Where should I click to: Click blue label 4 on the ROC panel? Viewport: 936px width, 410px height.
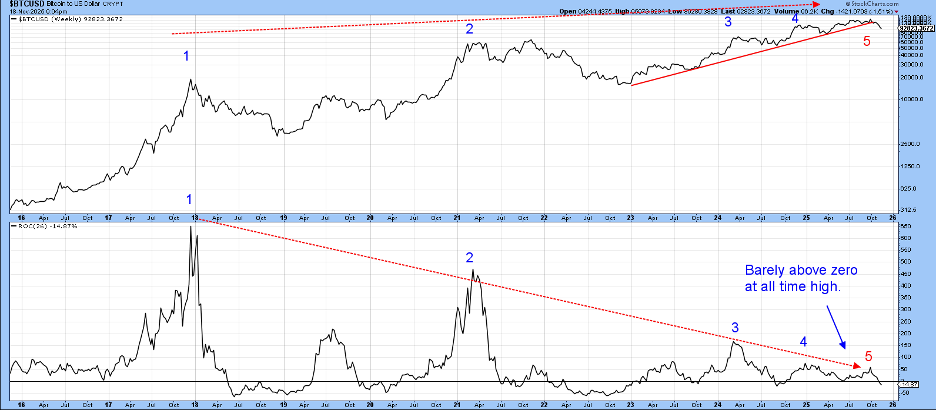pos(802,342)
